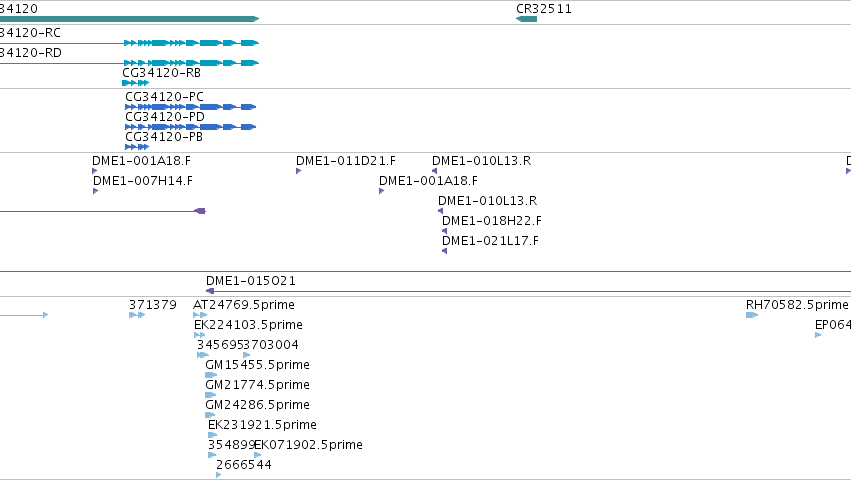The image size is (851, 480).
Task: Click the DME1-021L17.F label
Action: tap(491, 241)
